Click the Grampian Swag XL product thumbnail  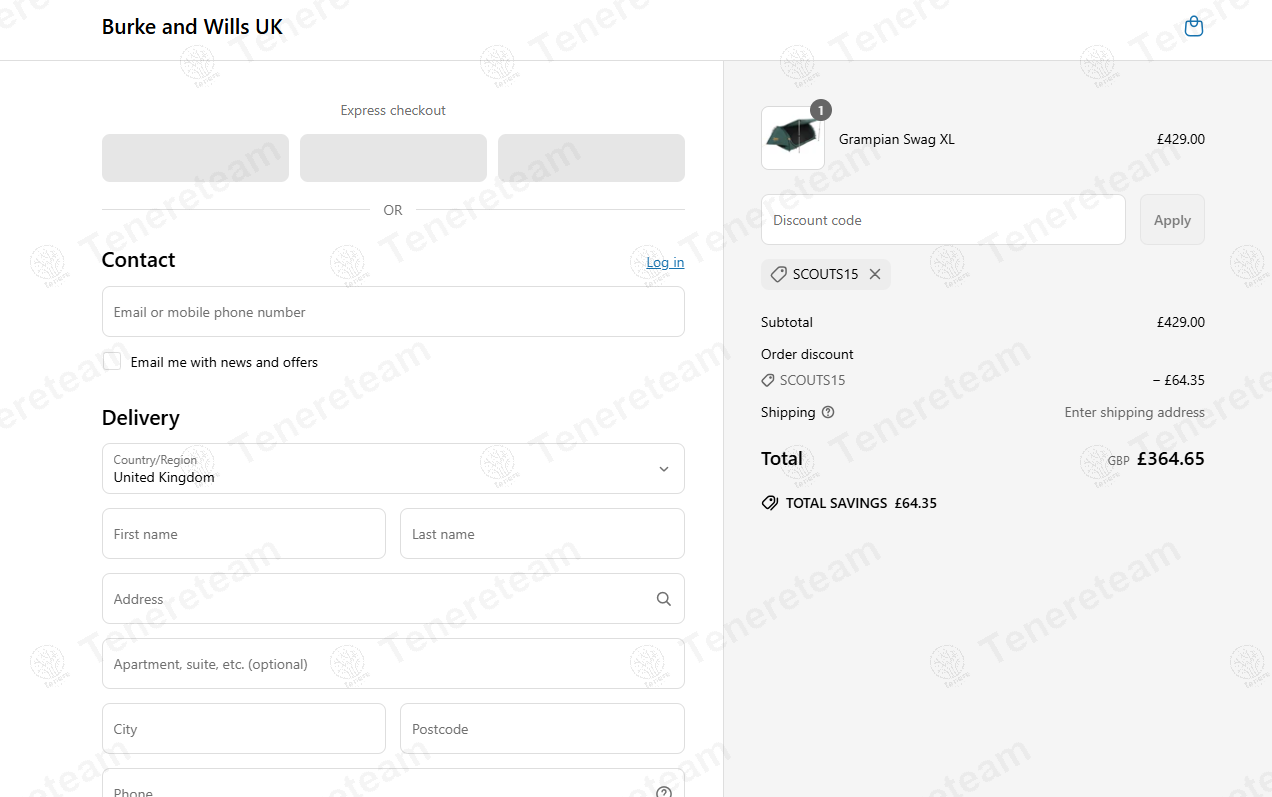coord(793,138)
